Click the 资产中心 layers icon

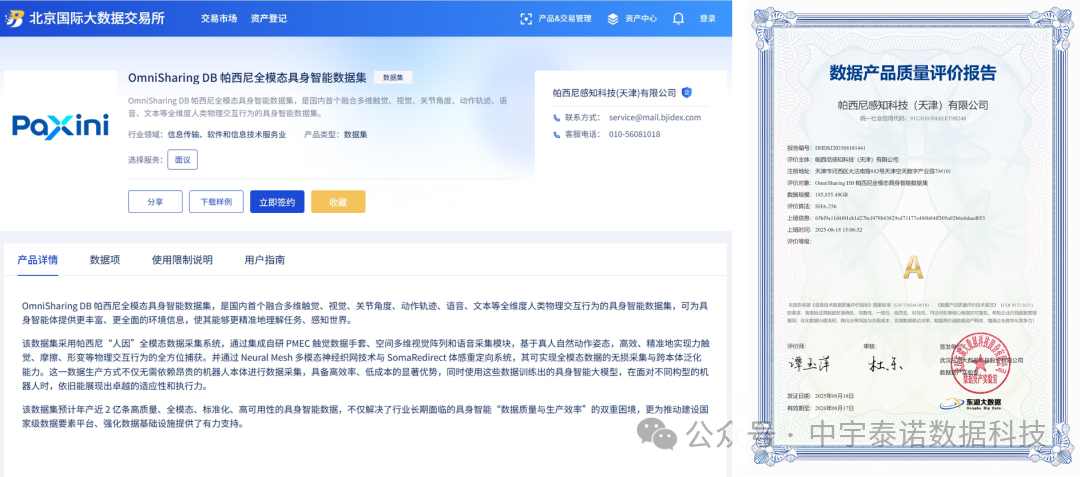tap(613, 19)
